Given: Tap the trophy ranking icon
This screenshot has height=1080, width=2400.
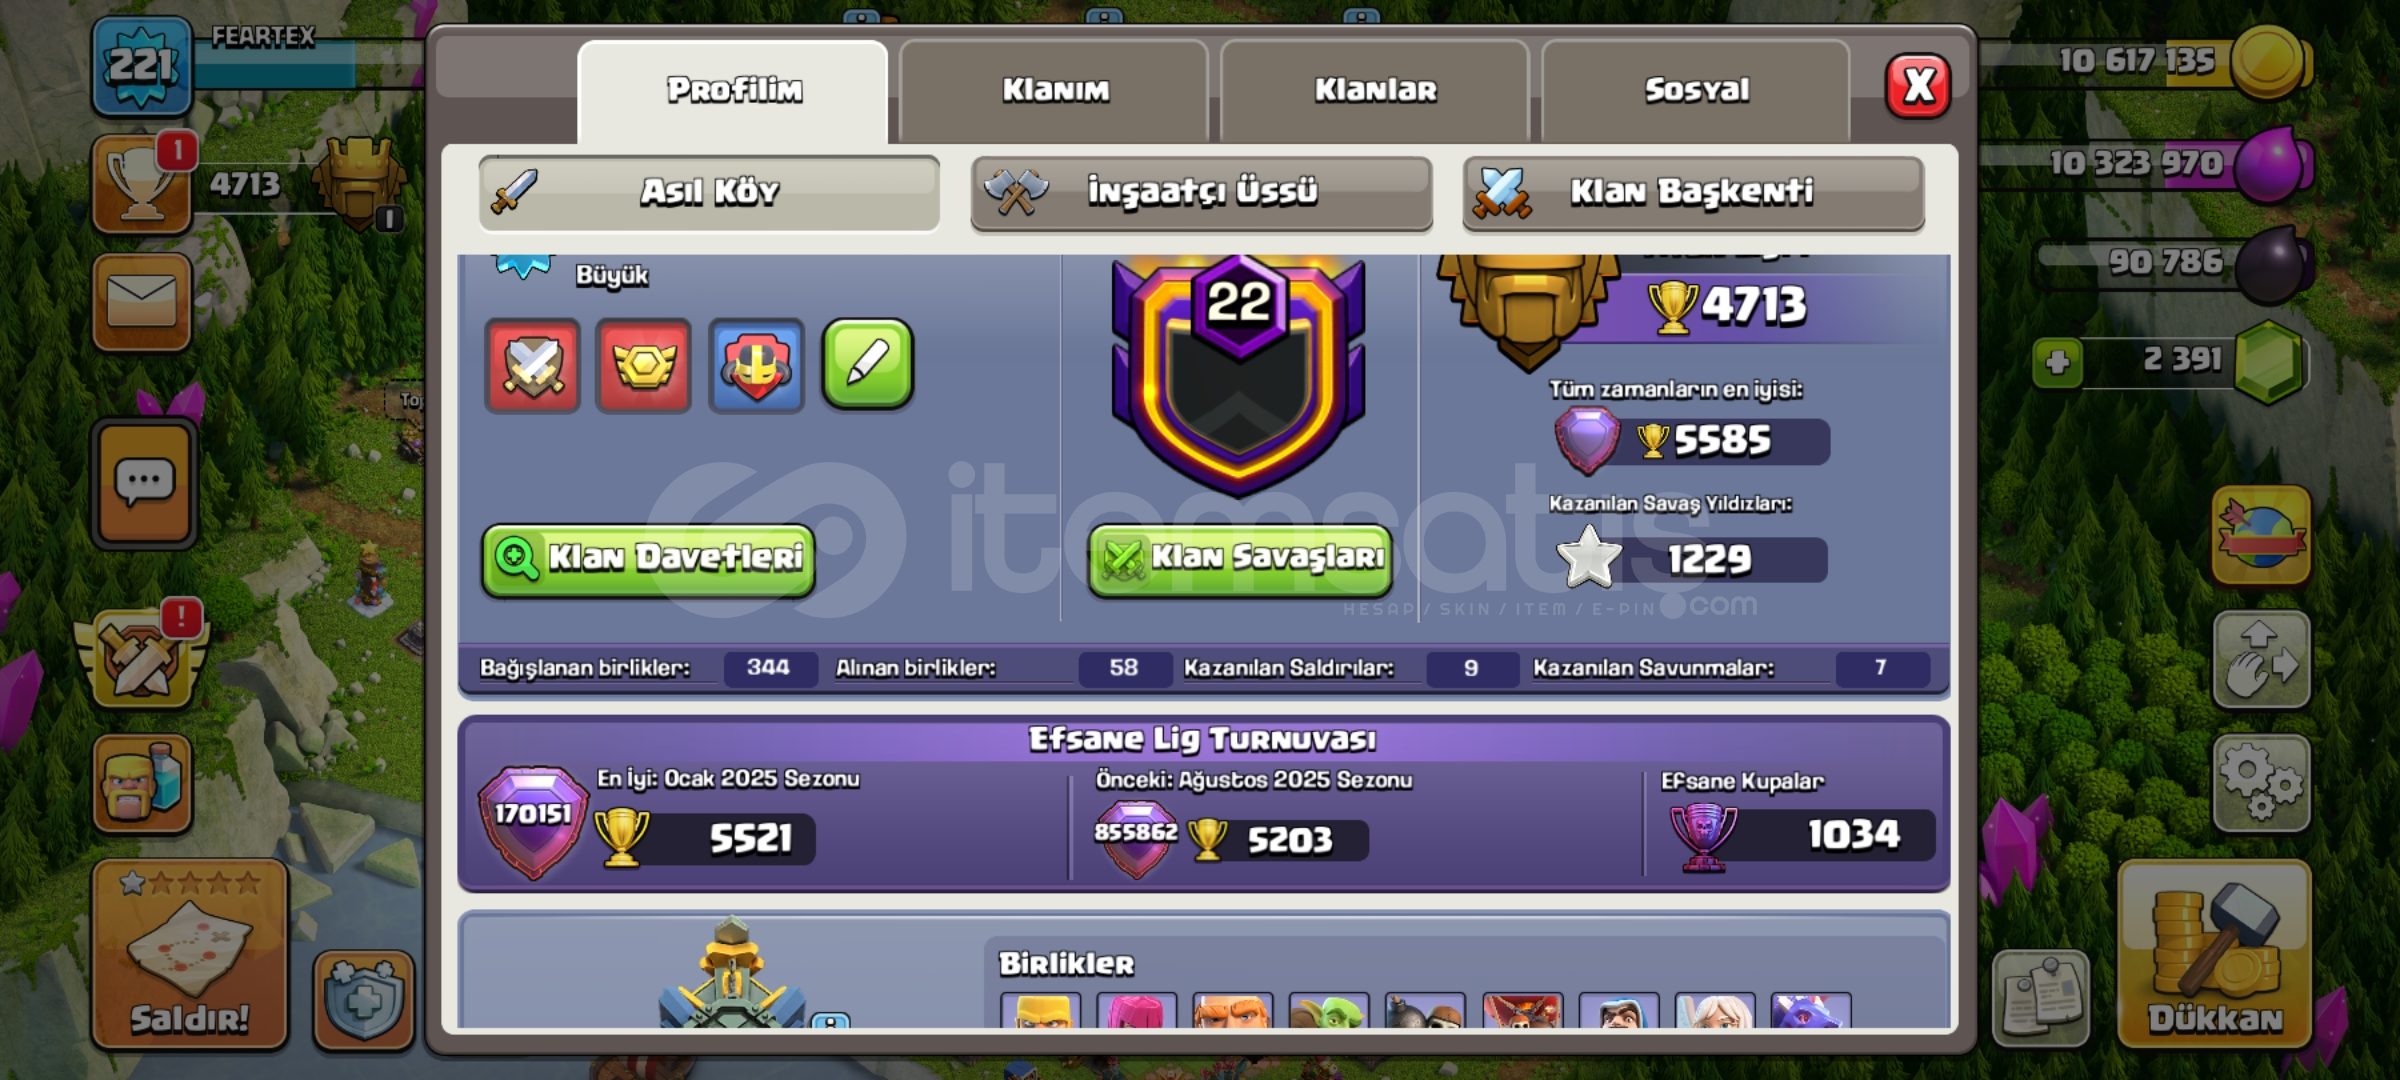Looking at the screenshot, I should pos(143,184).
